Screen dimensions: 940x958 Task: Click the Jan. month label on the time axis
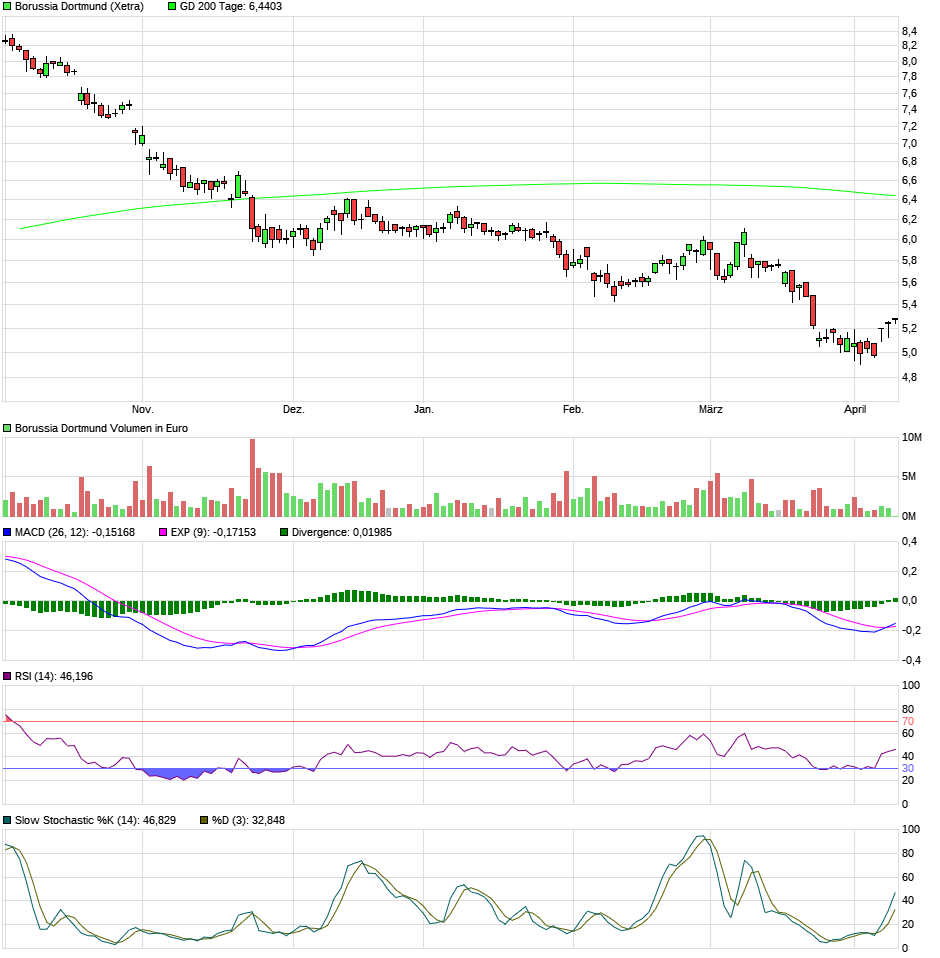click(x=423, y=409)
